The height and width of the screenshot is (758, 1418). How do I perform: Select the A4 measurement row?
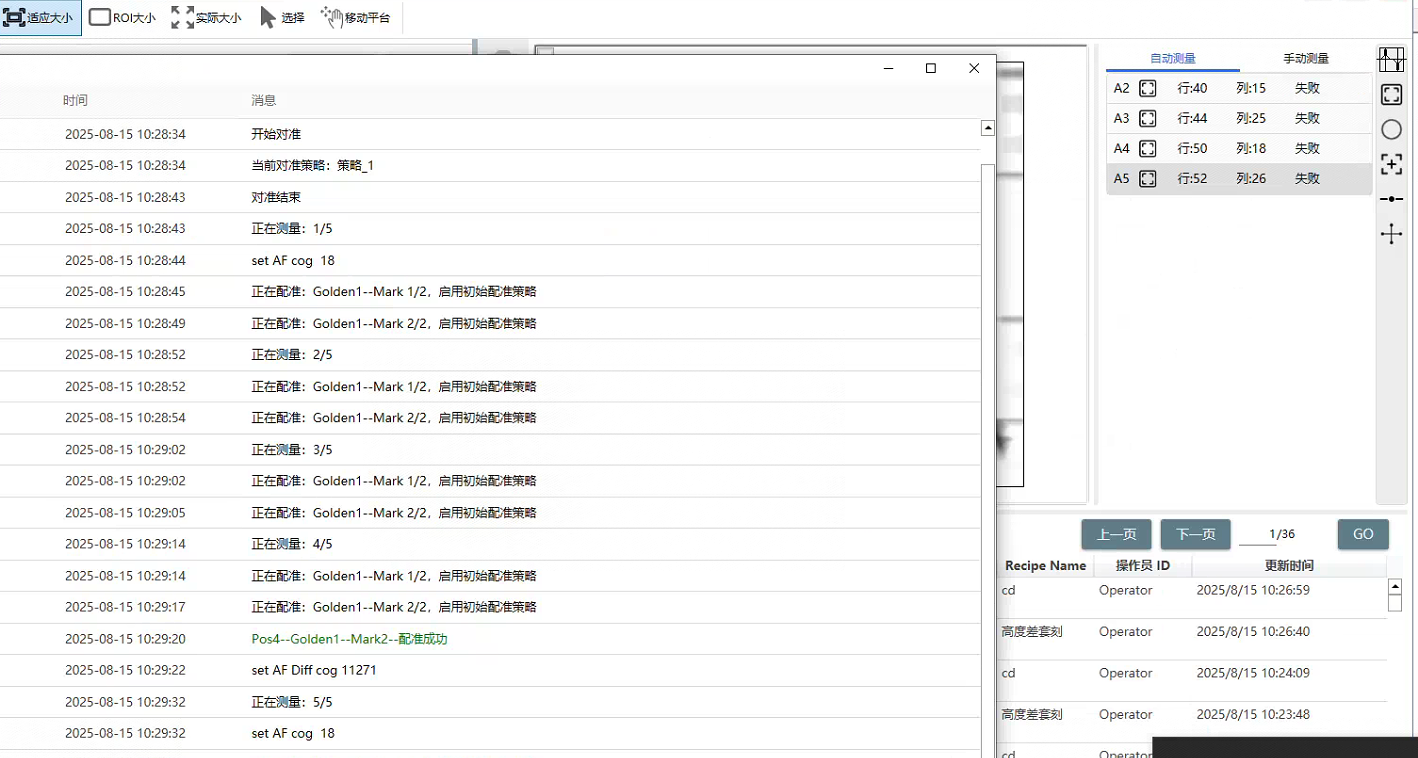click(x=1238, y=148)
